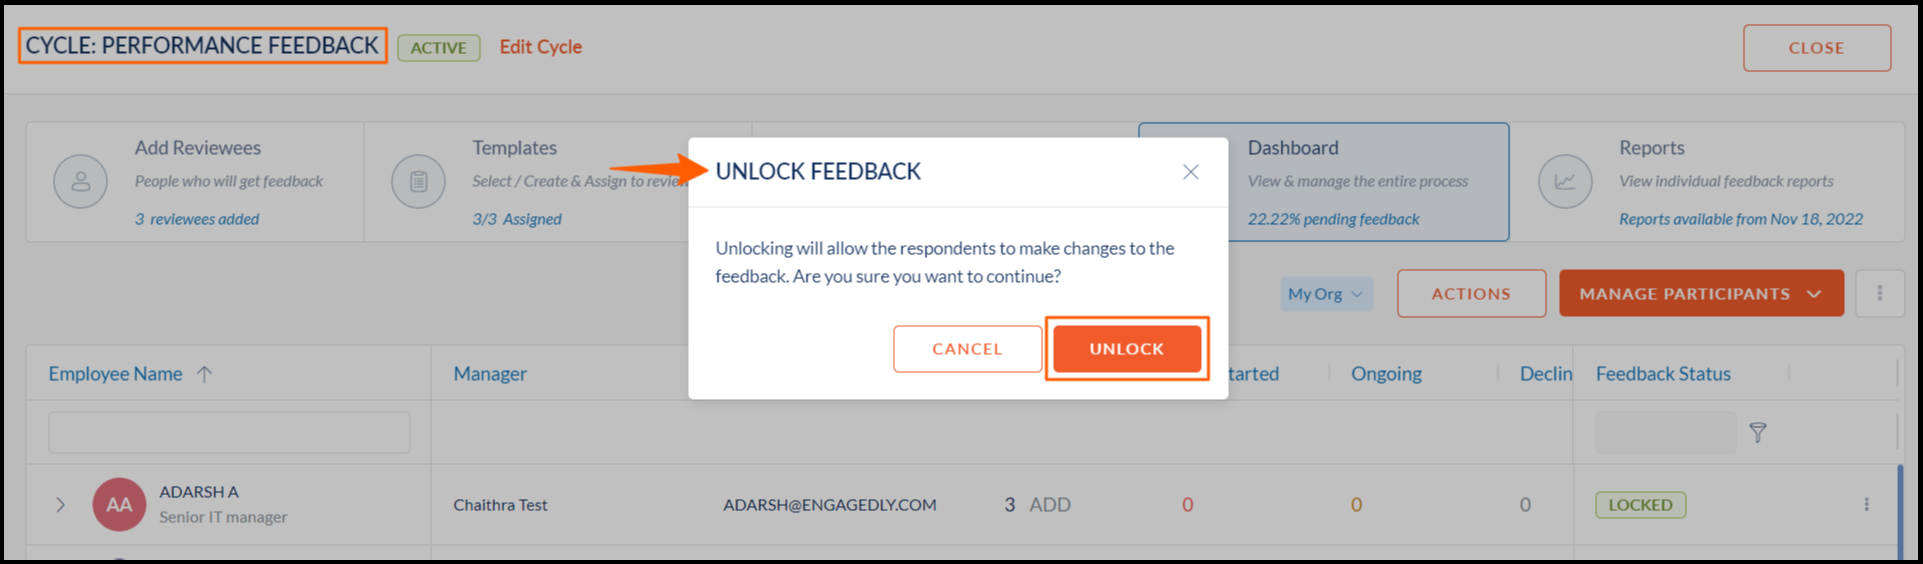Click the Edit Cycle link

540,47
